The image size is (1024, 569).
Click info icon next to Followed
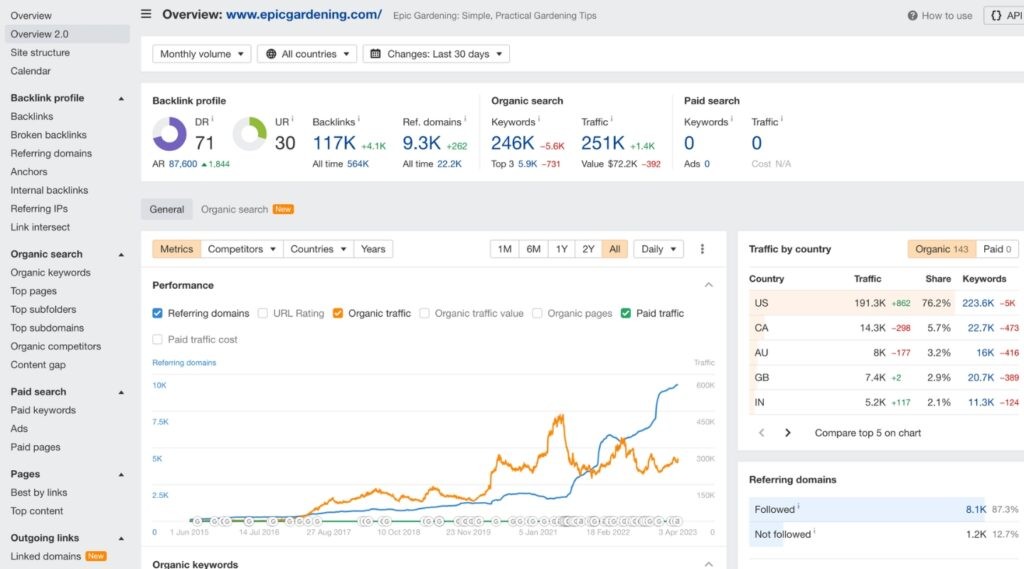click(799, 508)
